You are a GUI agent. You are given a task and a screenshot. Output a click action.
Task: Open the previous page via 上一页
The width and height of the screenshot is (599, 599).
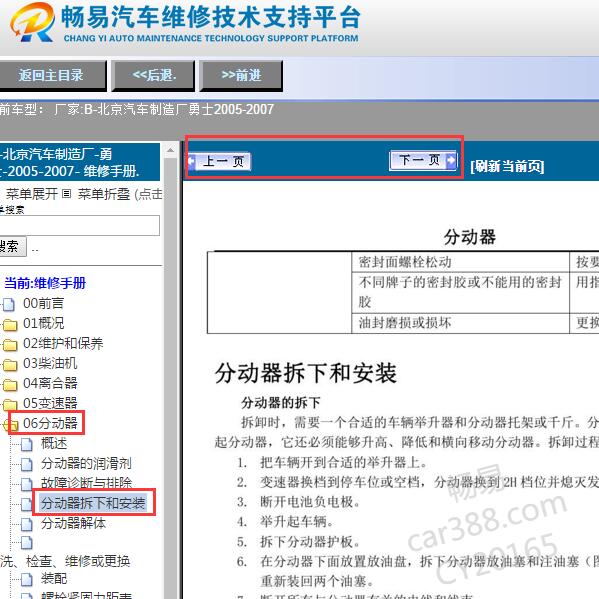(220, 161)
